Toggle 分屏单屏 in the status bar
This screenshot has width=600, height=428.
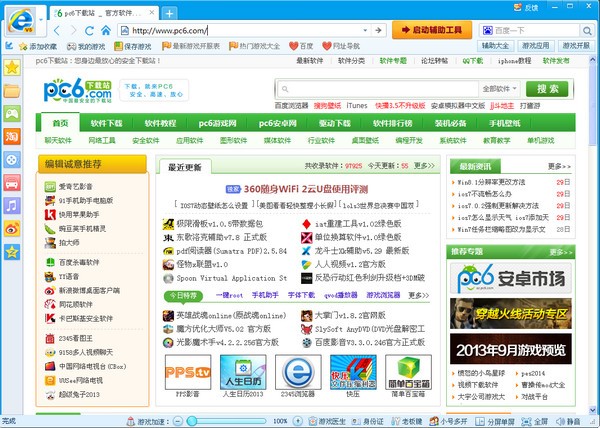[x=495, y=421]
